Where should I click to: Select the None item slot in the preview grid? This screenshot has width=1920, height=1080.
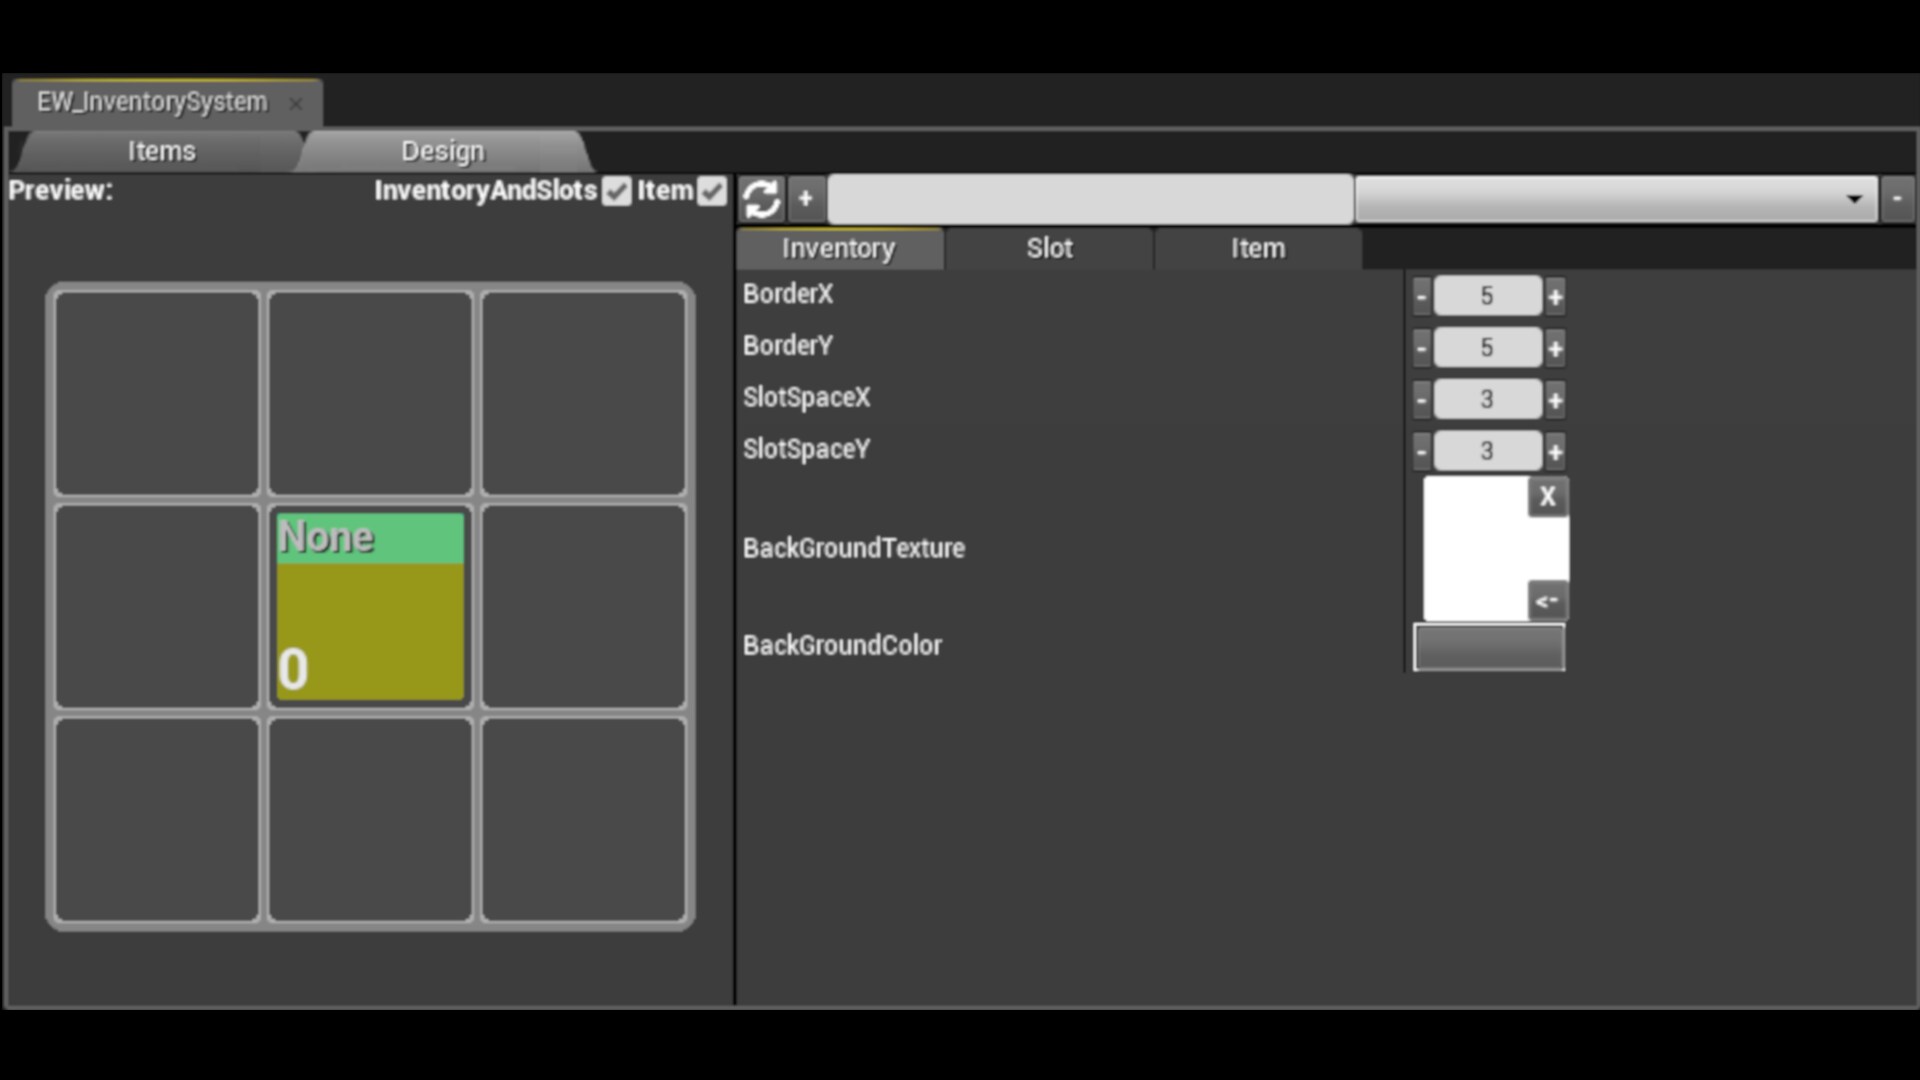point(369,607)
